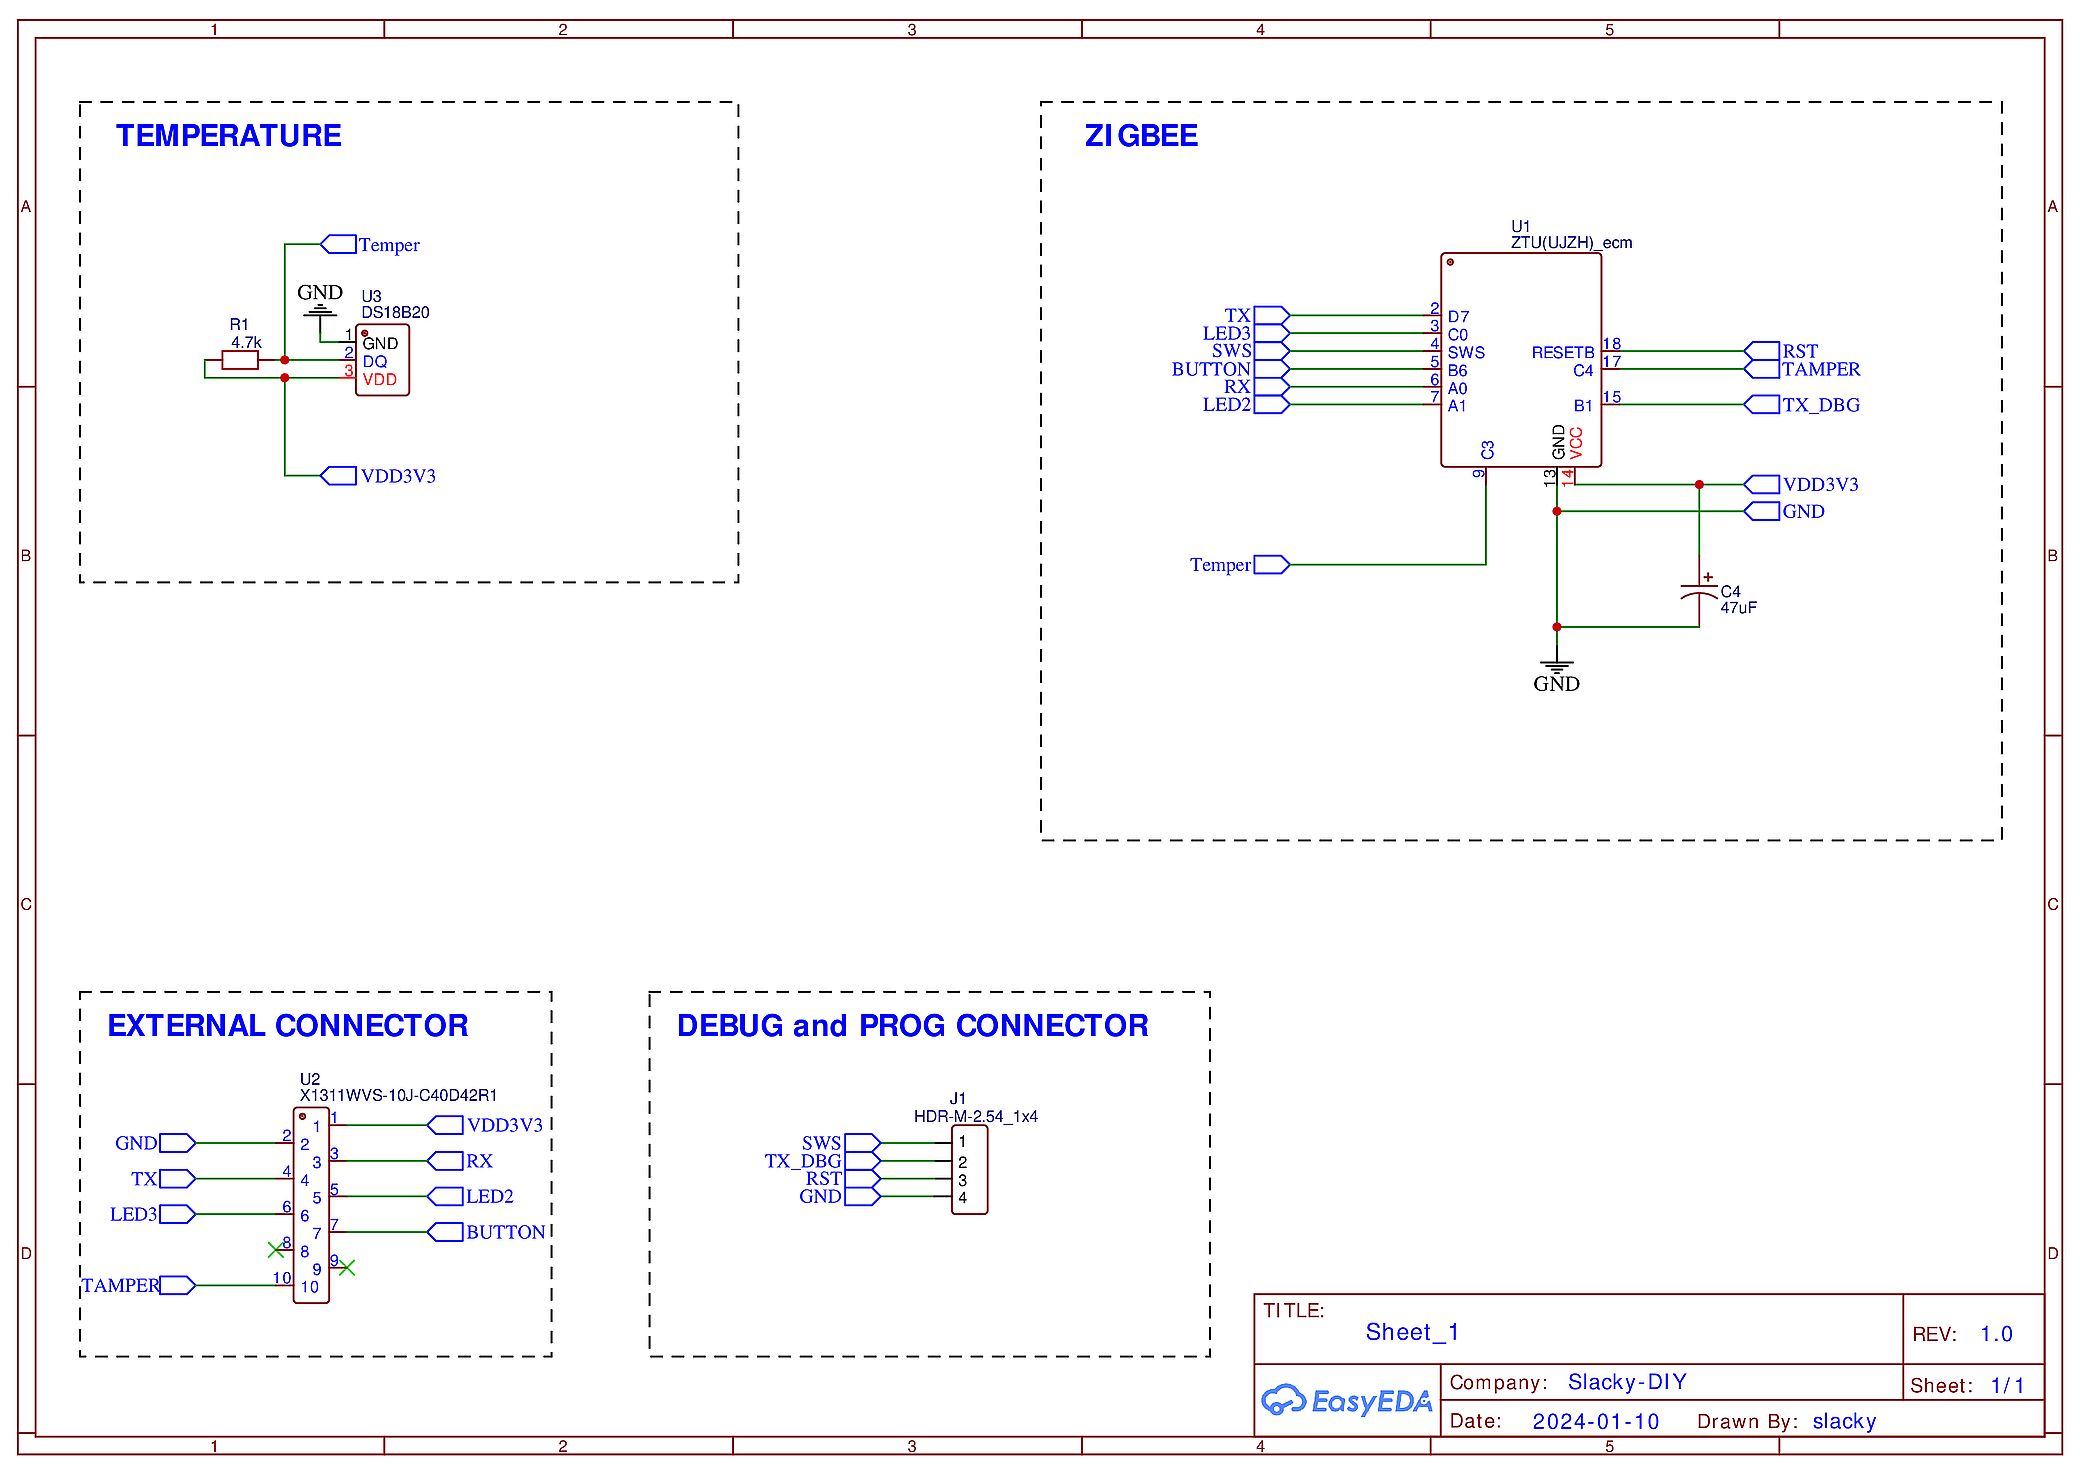Click the no-connect X on pin 8
2080x1473 pixels.
tap(276, 1249)
